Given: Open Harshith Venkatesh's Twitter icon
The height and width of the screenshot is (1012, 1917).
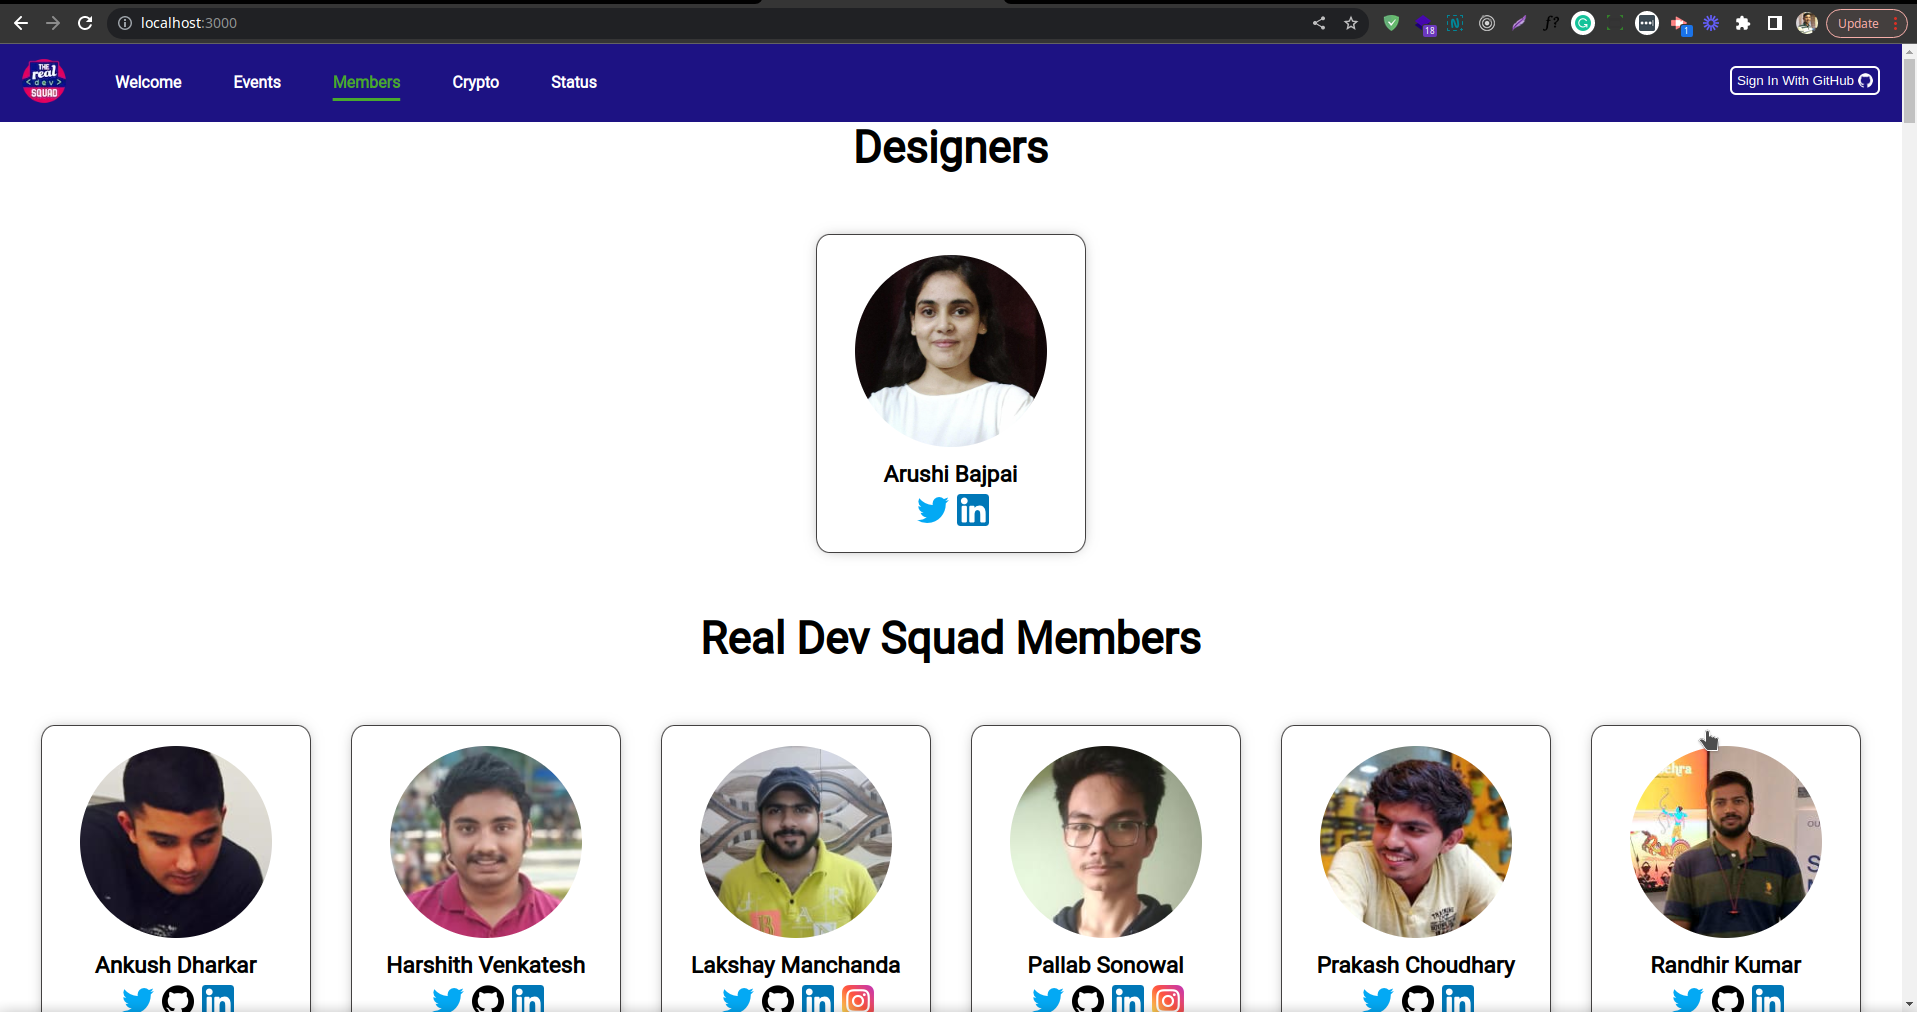Looking at the screenshot, I should coord(448,999).
